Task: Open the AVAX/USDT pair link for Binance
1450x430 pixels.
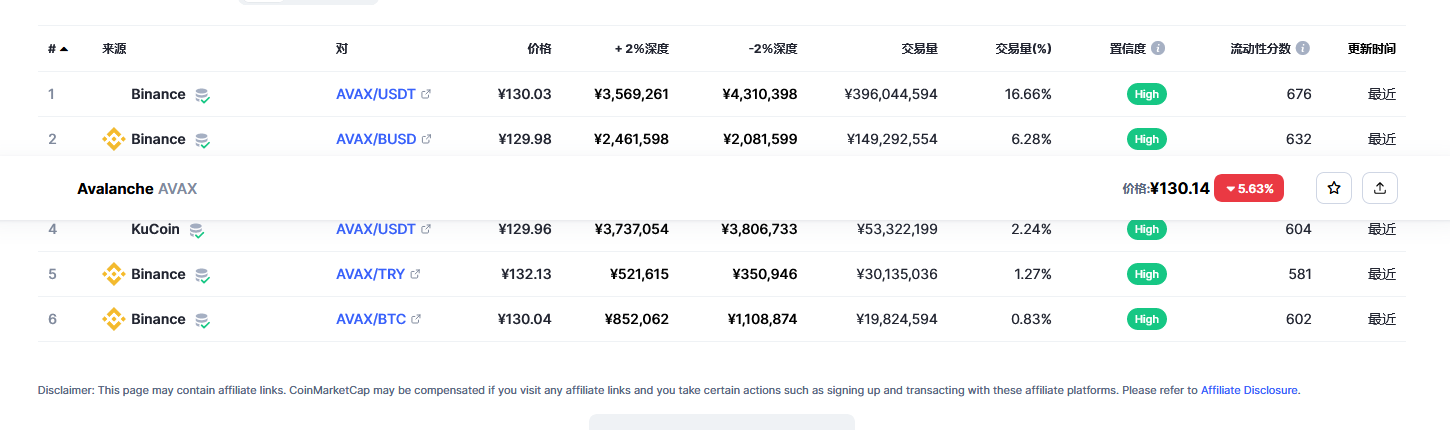Action: tap(375, 94)
